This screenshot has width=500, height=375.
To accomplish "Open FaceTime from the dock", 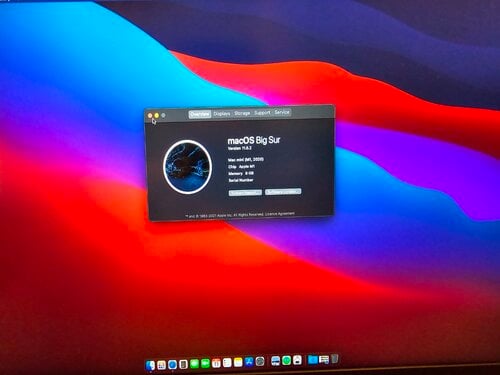I will point(205,363).
